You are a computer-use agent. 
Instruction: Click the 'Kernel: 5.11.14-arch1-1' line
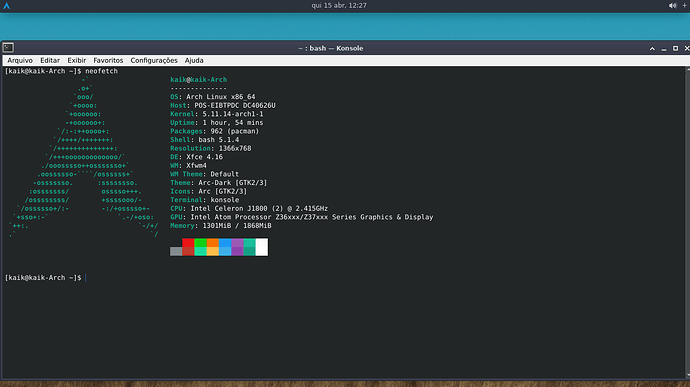click(217, 114)
